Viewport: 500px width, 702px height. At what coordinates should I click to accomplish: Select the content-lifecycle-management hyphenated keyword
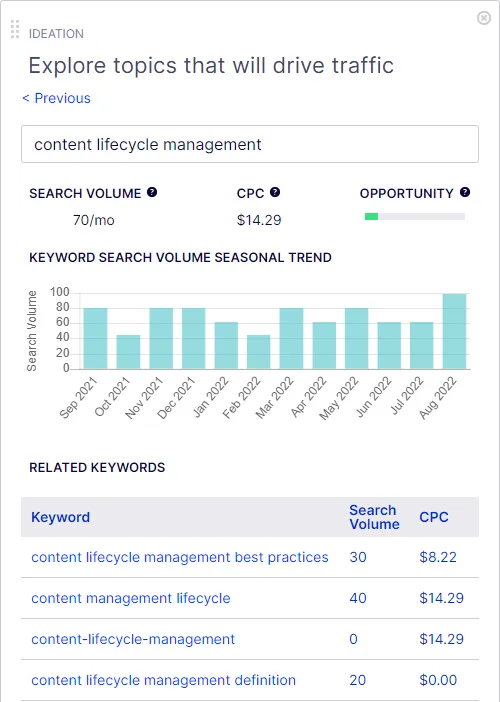tap(133, 639)
